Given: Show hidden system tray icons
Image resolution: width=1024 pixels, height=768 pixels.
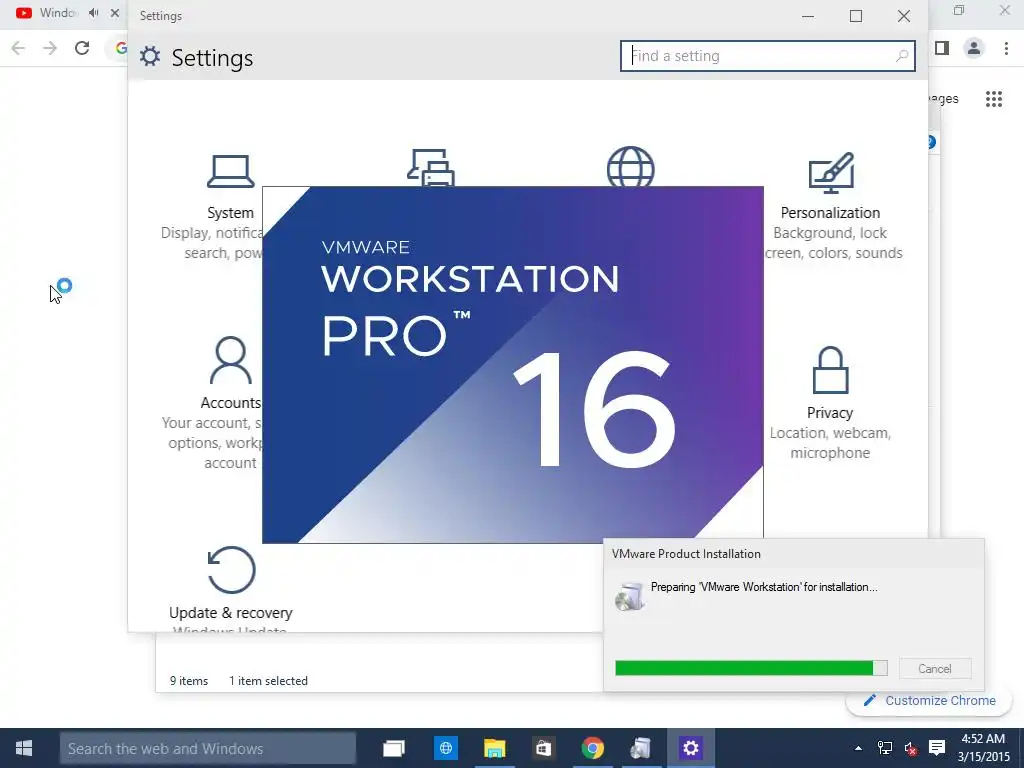Looking at the screenshot, I should pyautogui.click(x=858, y=748).
